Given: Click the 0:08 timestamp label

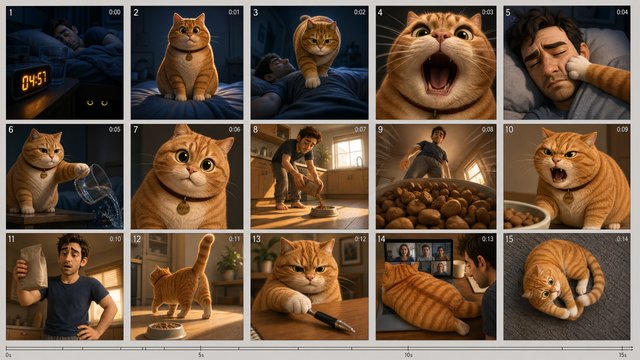Looking at the screenshot, I should (487, 129).
